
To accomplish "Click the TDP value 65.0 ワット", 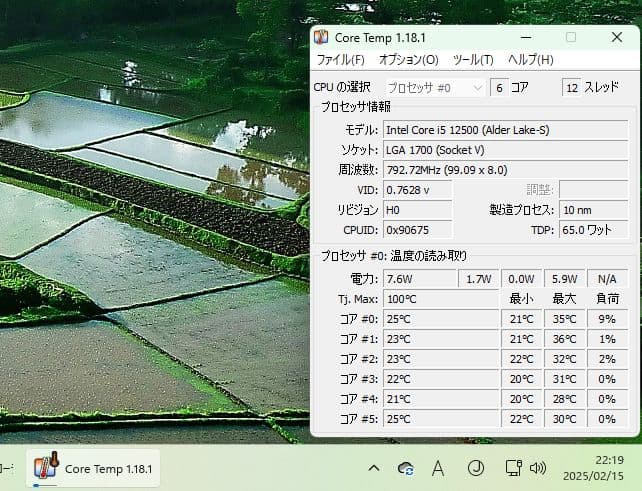I will [593, 230].
